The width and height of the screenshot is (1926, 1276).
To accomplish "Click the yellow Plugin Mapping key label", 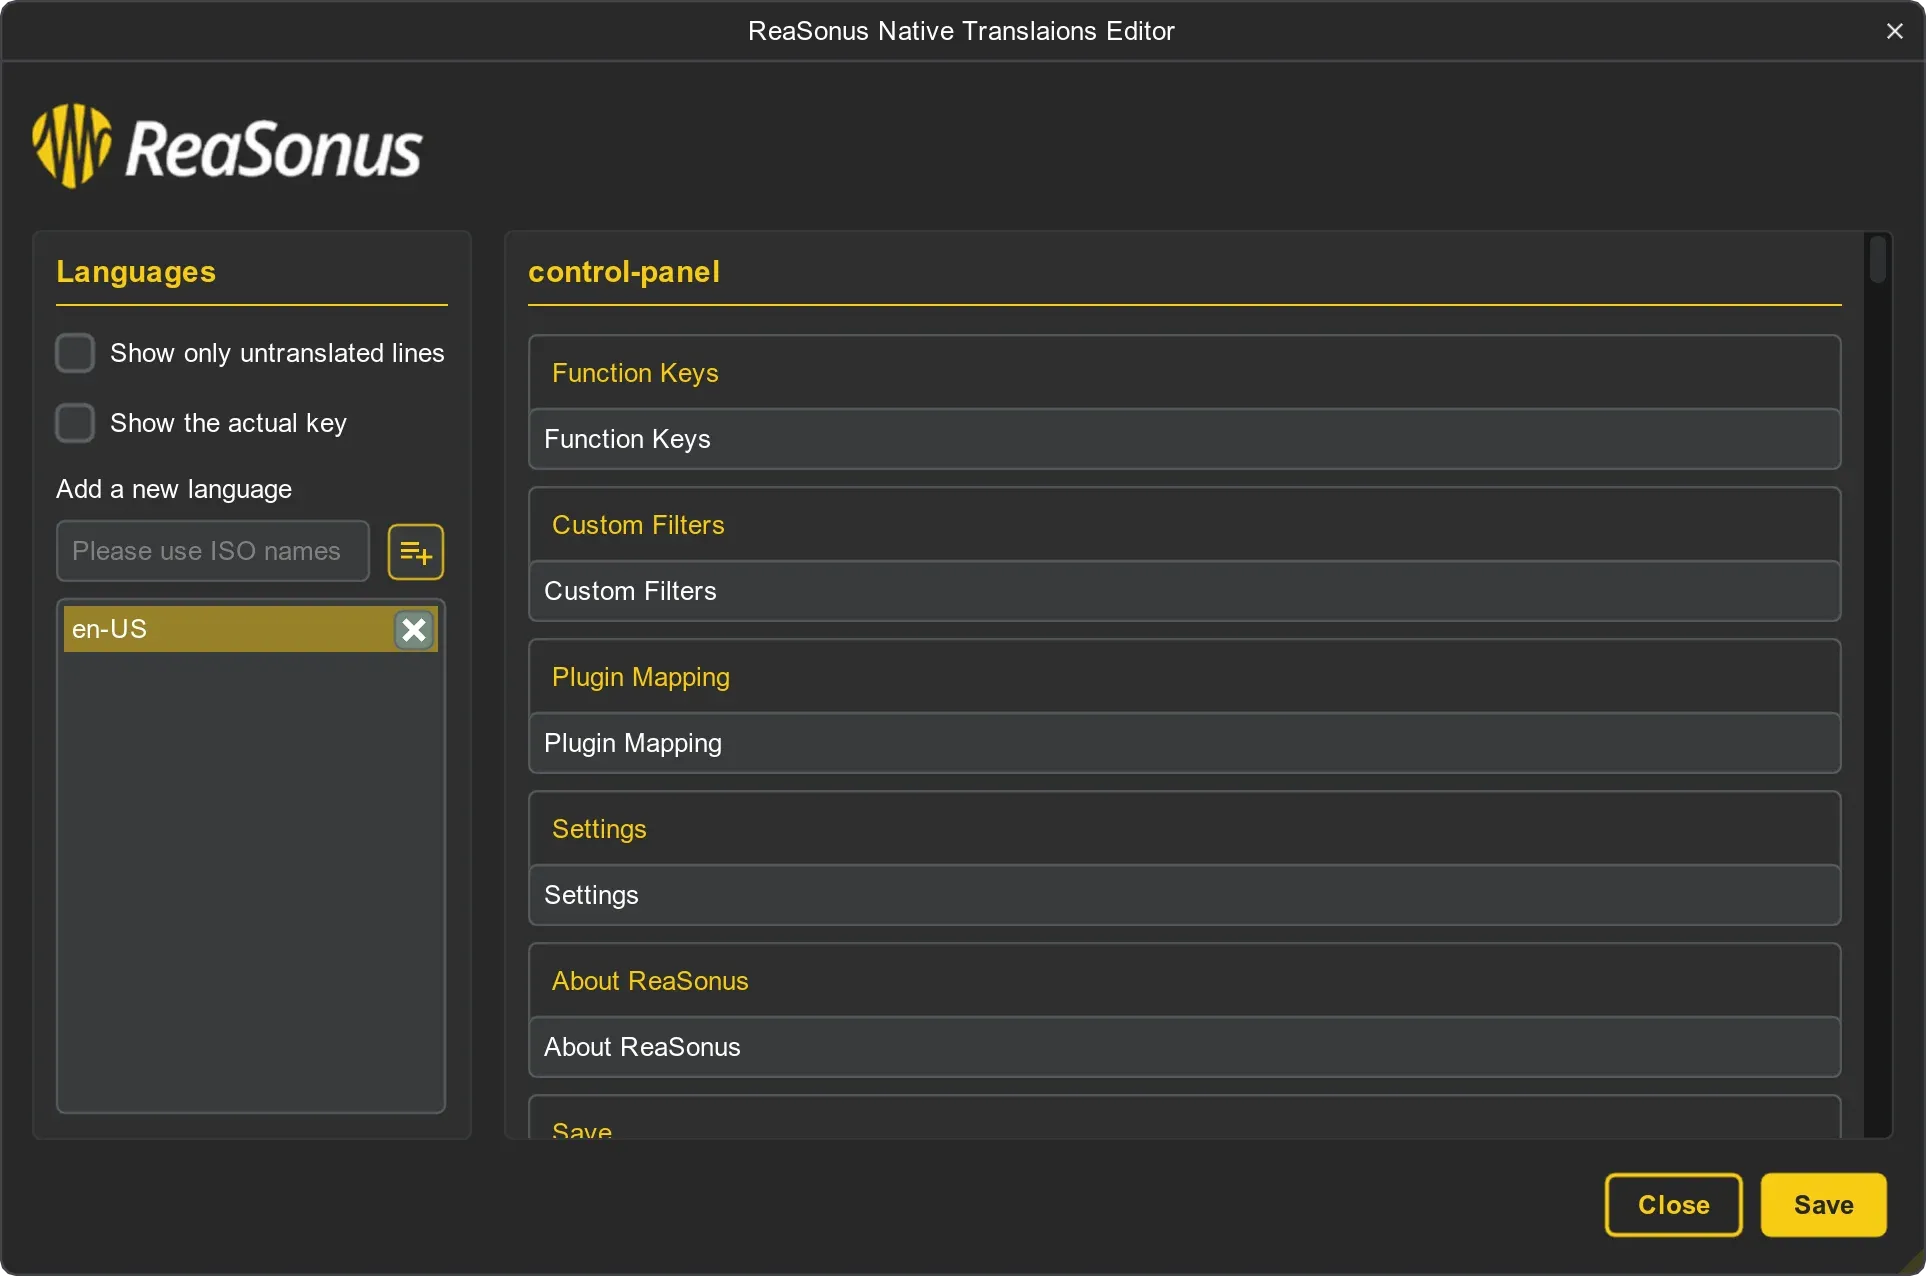I will [x=640, y=677].
